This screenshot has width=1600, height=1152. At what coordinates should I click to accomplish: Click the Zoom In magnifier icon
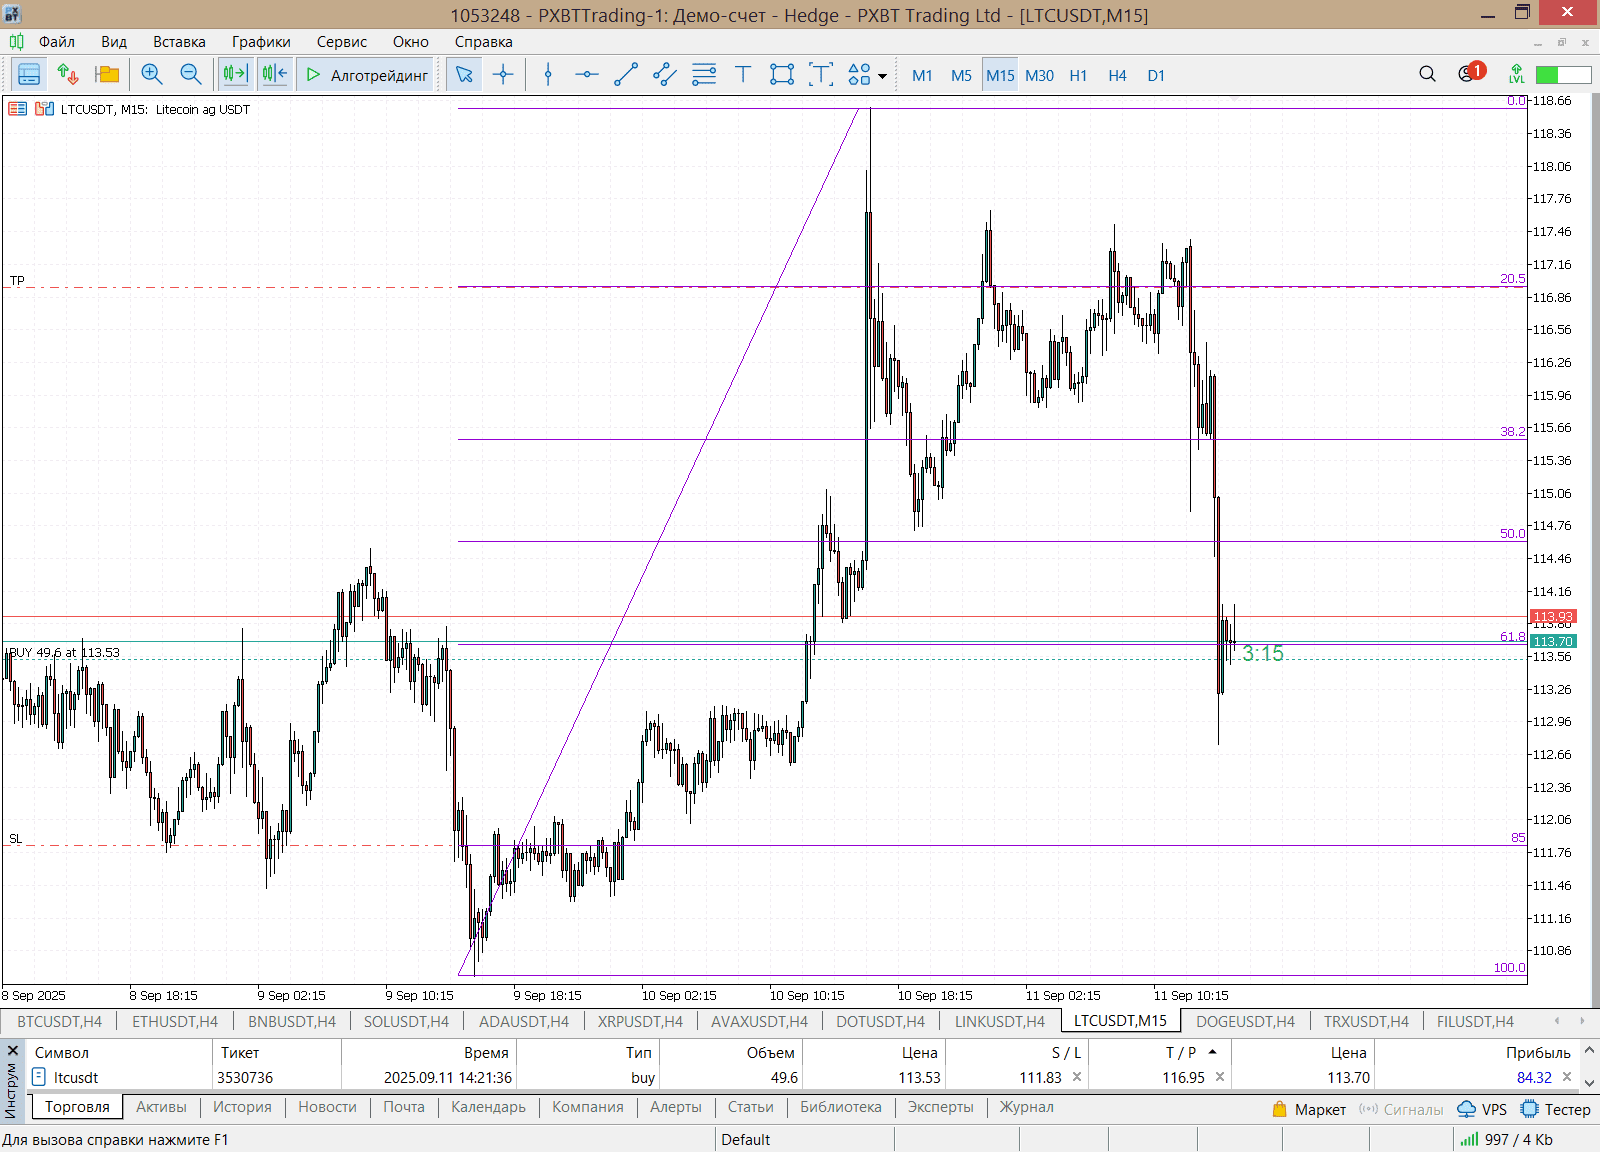click(x=152, y=75)
